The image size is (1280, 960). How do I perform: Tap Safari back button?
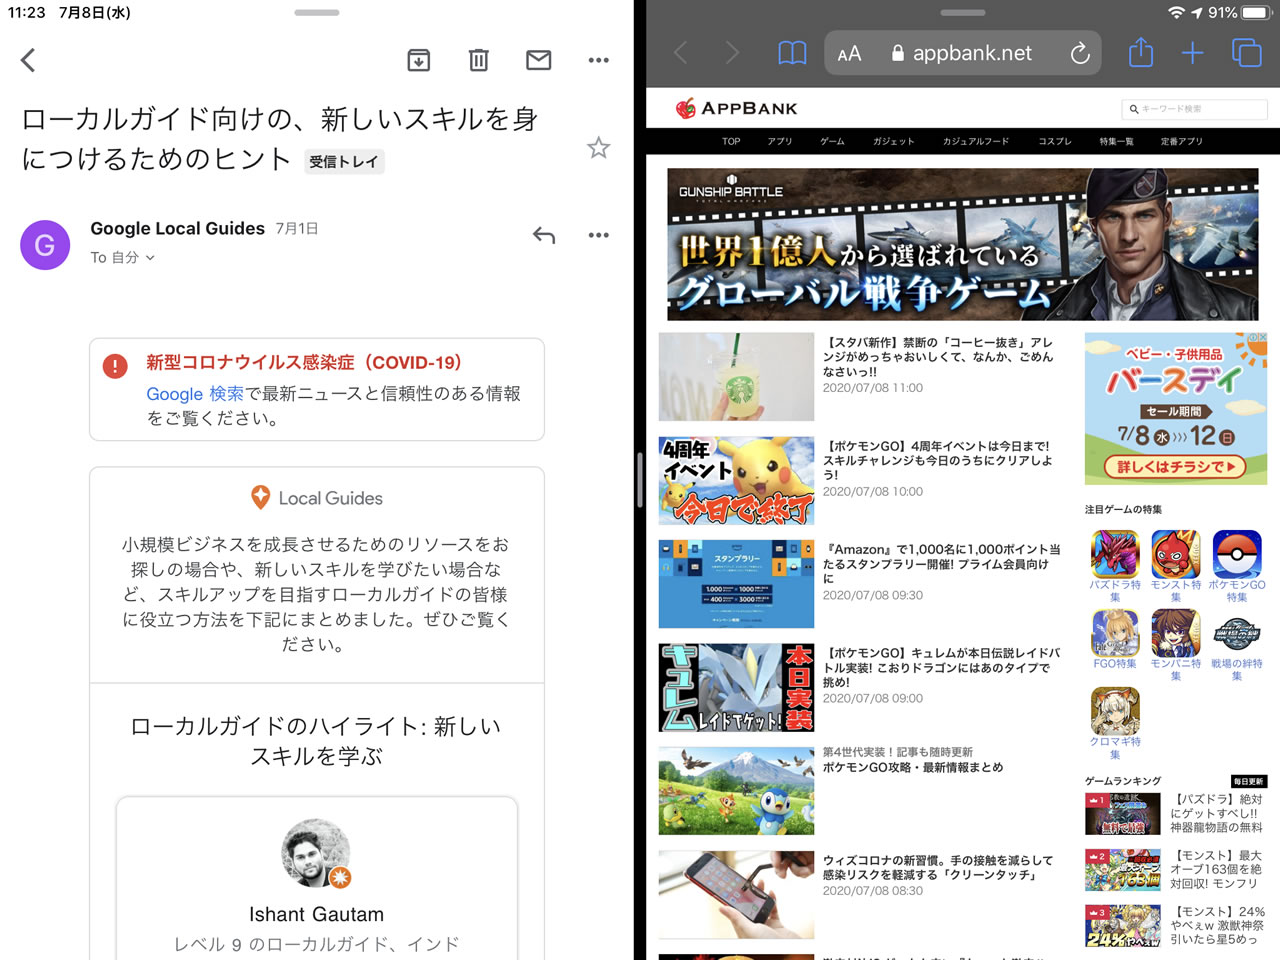tap(681, 53)
